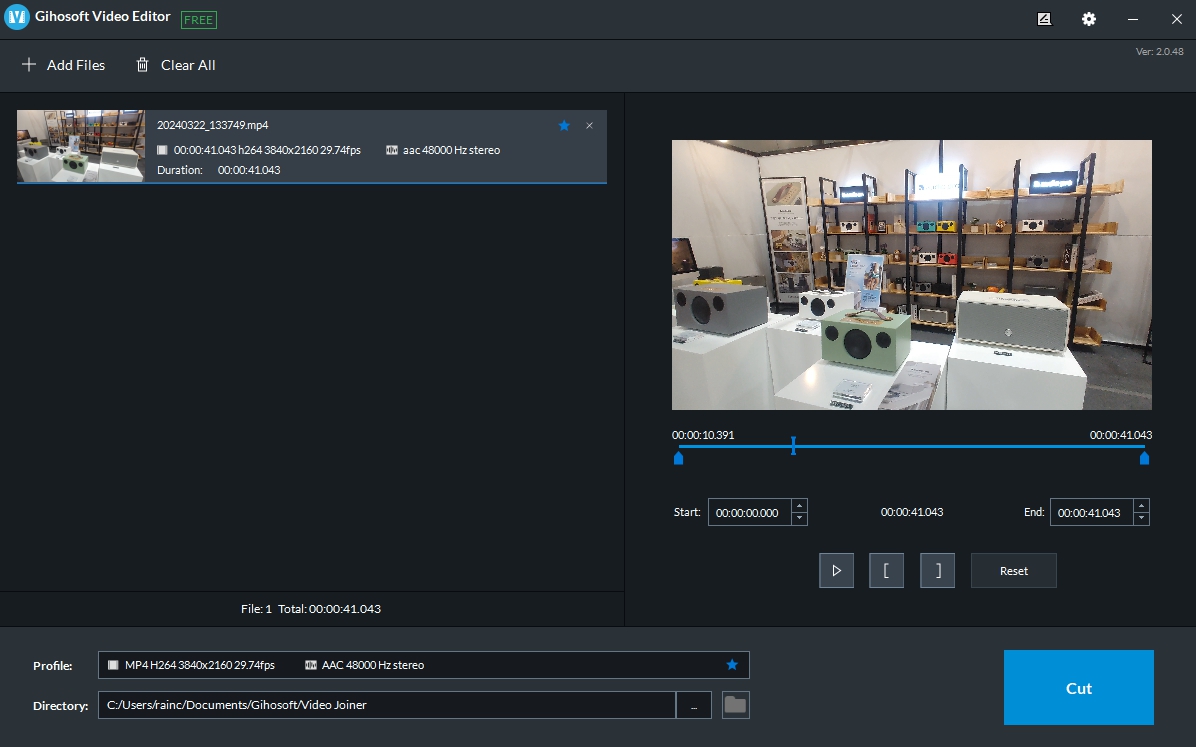Set trim start with the [ icon
The image size is (1196, 747).
[886, 570]
